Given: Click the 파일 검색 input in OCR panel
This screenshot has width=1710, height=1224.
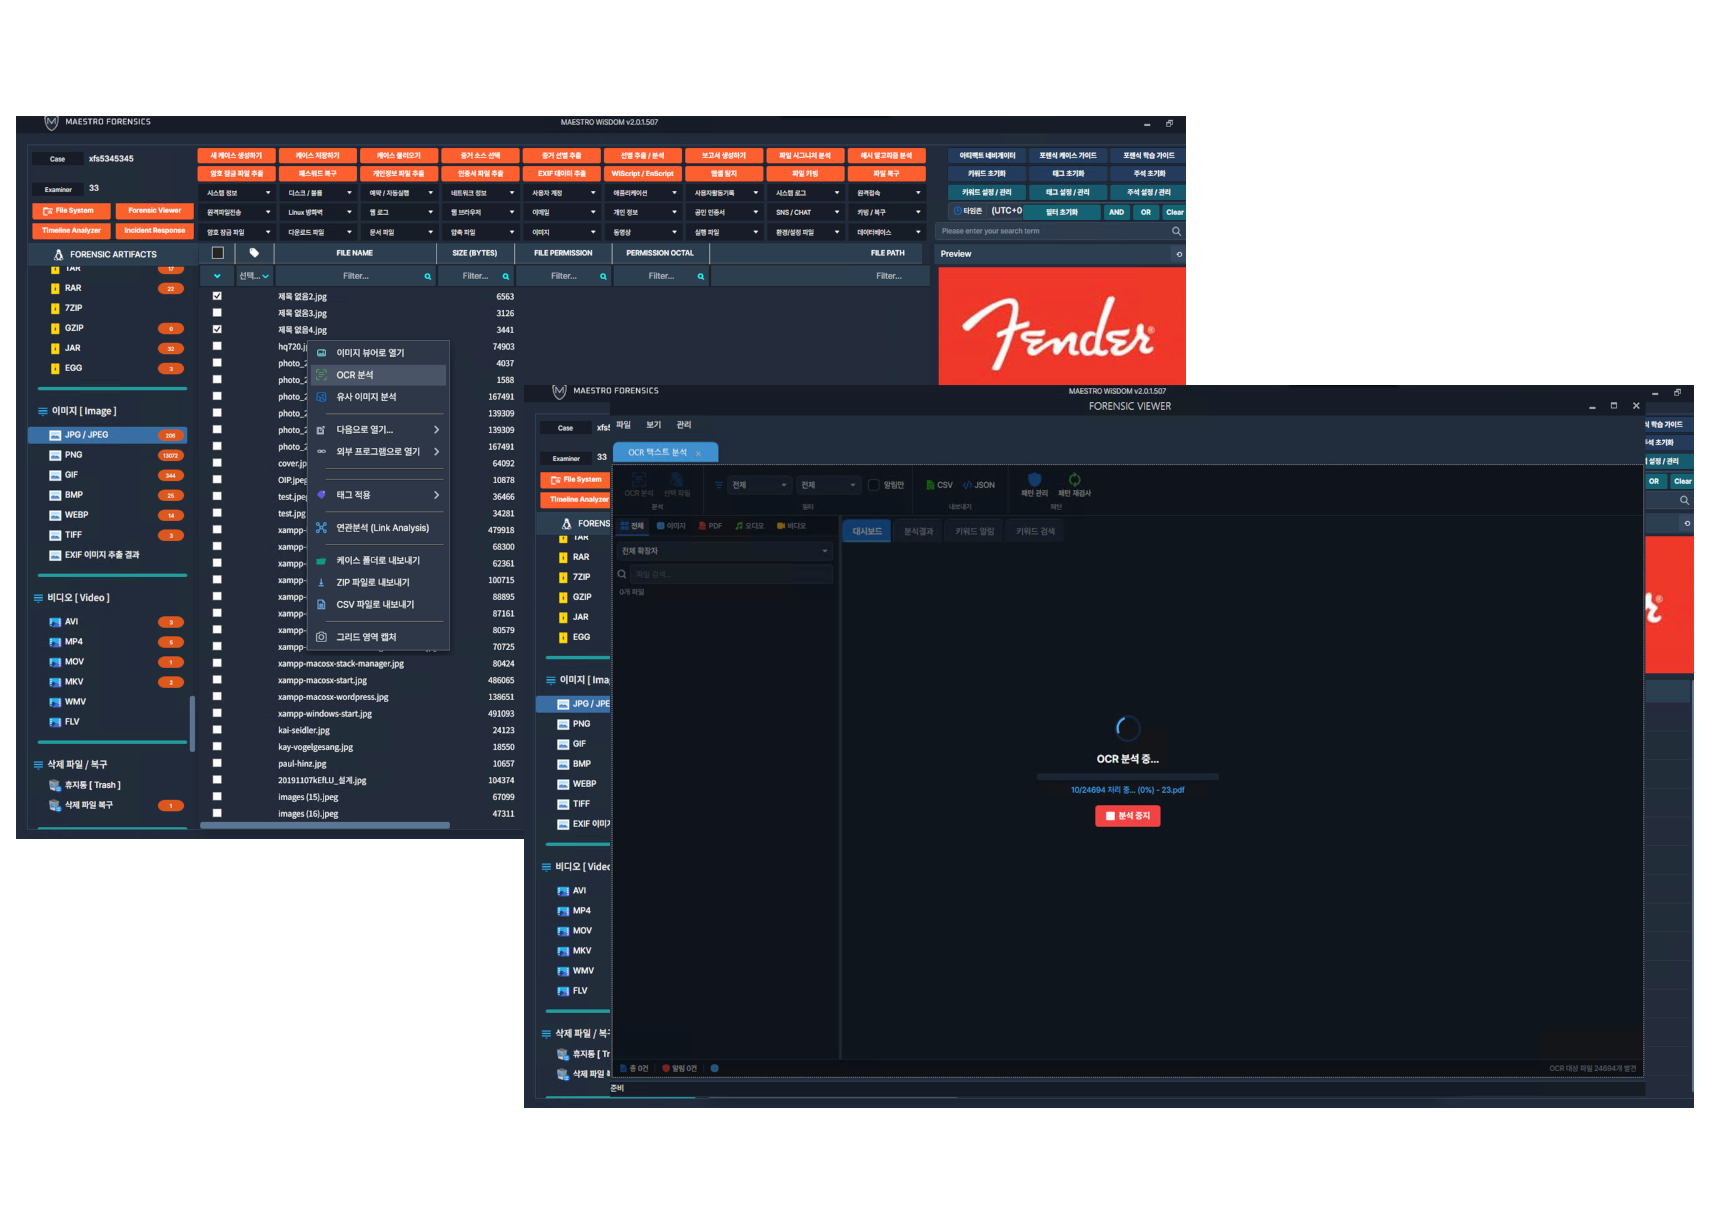Looking at the screenshot, I should [731, 574].
